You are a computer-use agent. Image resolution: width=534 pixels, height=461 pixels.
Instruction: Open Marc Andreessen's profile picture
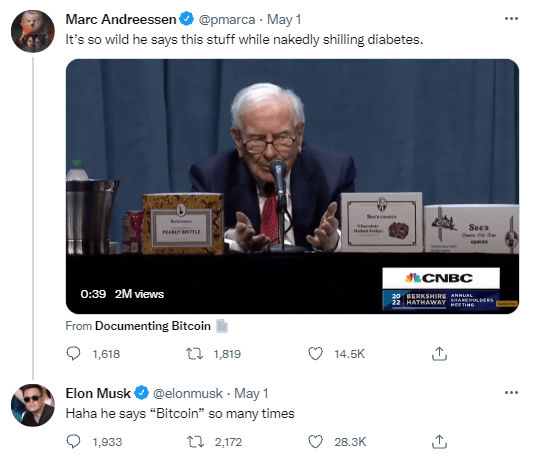[x=33, y=31]
